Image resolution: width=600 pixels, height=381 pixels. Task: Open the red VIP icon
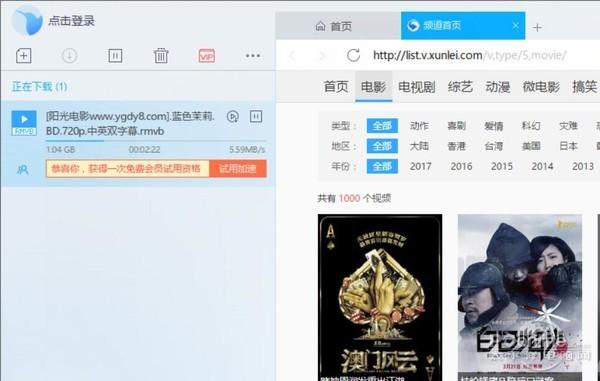(x=207, y=56)
